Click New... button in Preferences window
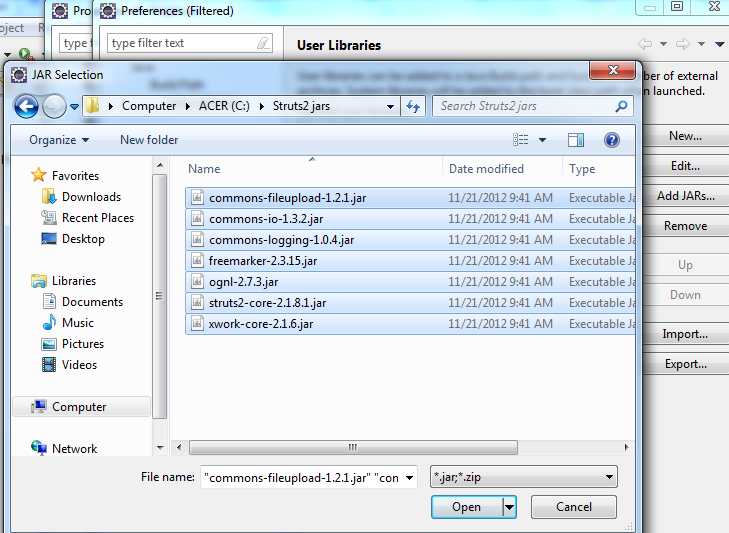Viewport: 729px width, 533px height. point(685,136)
